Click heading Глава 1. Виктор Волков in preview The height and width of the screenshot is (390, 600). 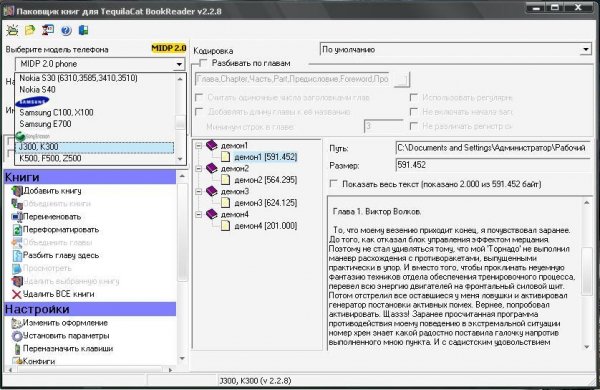(x=377, y=211)
